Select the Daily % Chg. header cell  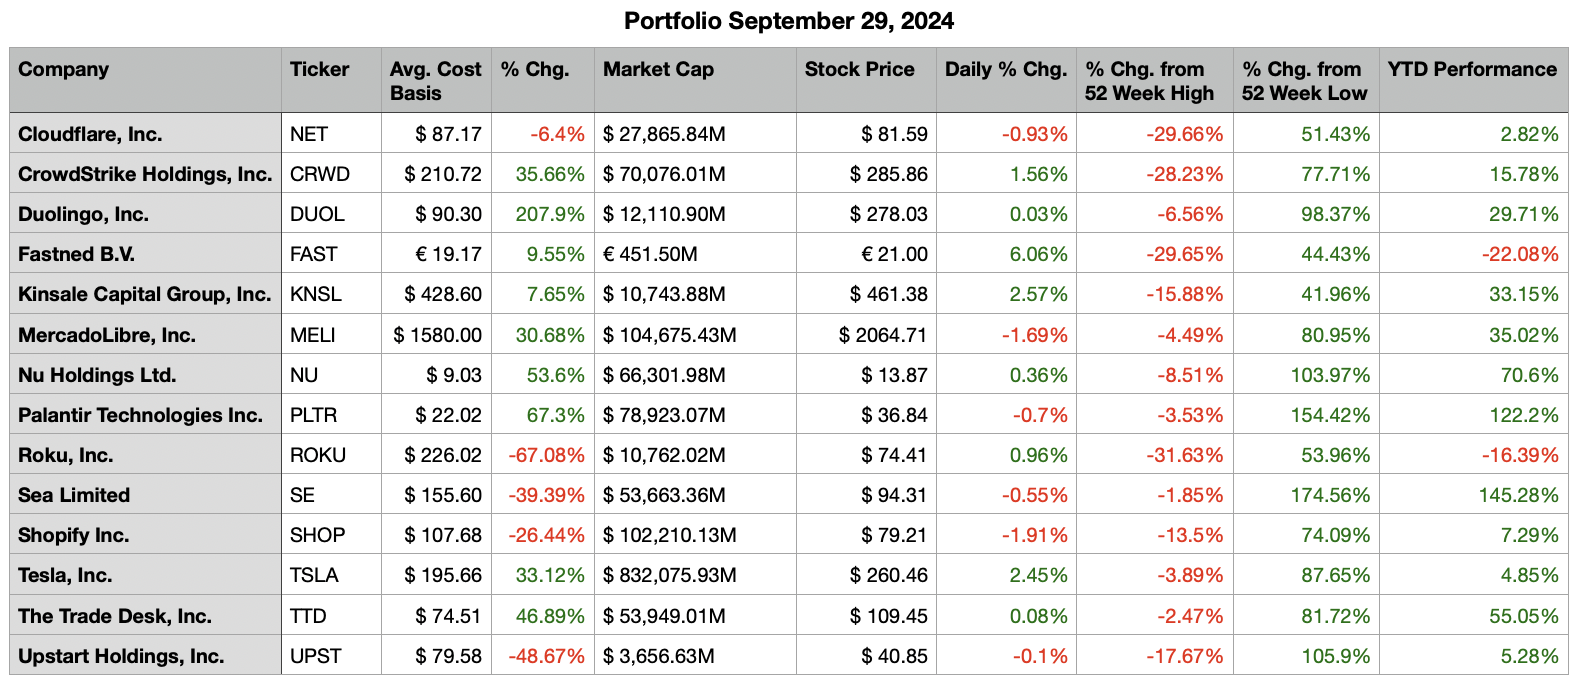(x=1005, y=69)
